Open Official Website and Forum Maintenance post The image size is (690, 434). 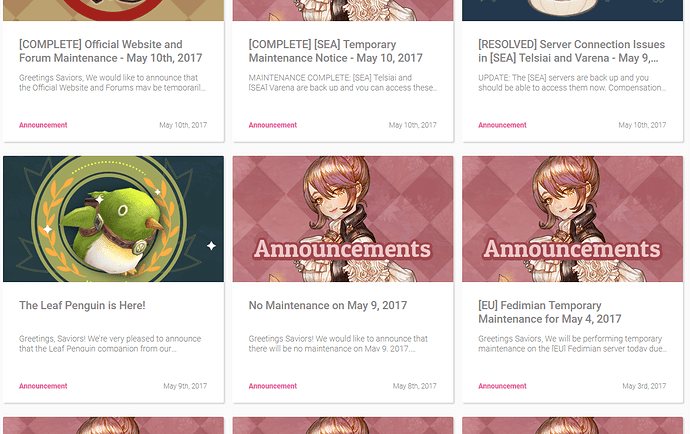[x=110, y=51]
